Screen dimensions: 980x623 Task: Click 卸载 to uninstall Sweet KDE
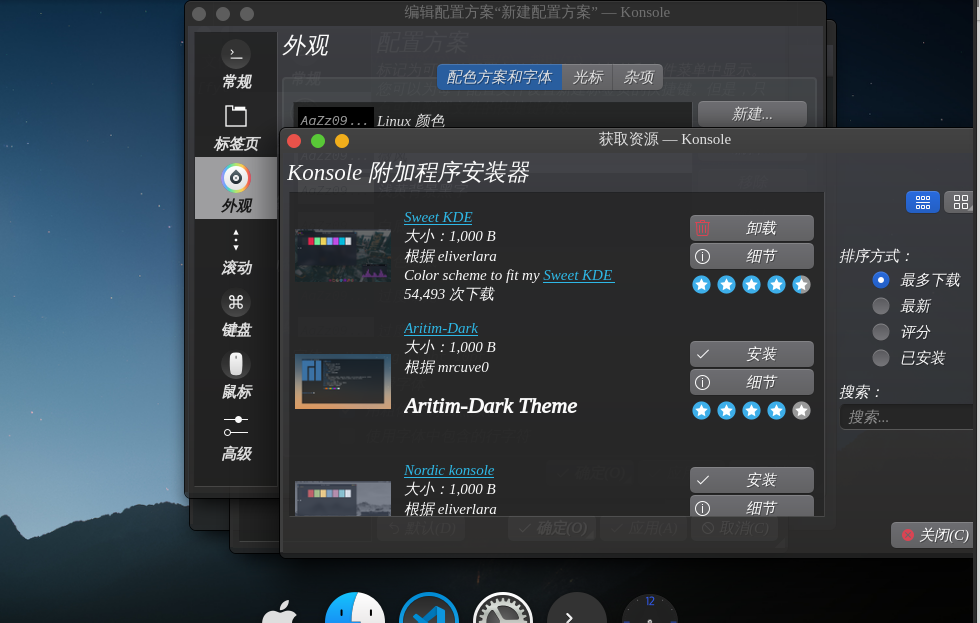pos(752,228)
